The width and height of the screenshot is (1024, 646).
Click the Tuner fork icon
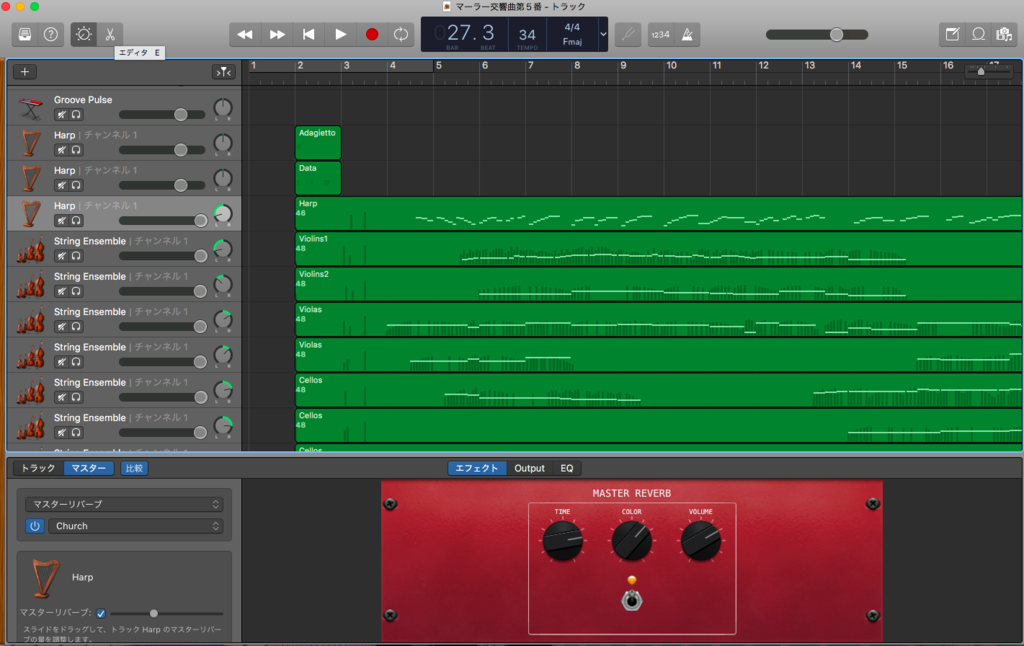628,34
